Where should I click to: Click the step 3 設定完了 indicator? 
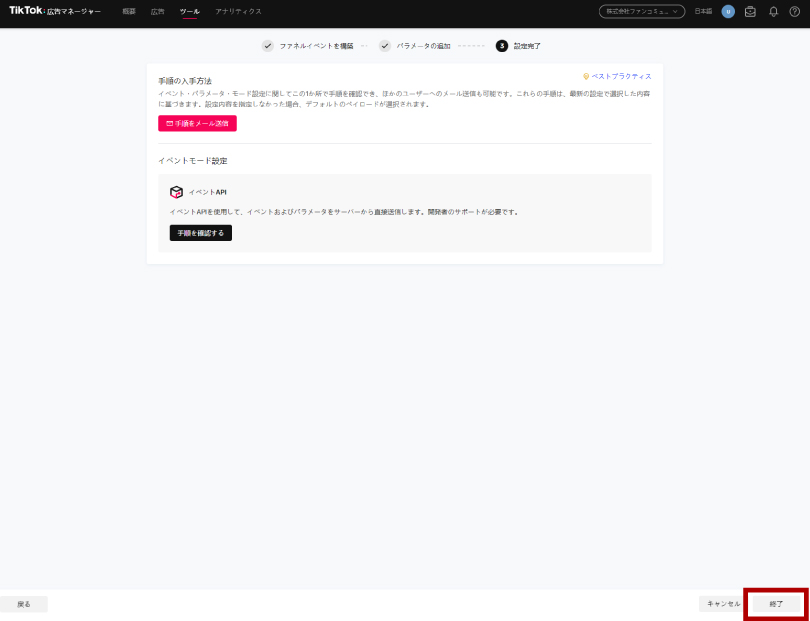coord(502,46)
